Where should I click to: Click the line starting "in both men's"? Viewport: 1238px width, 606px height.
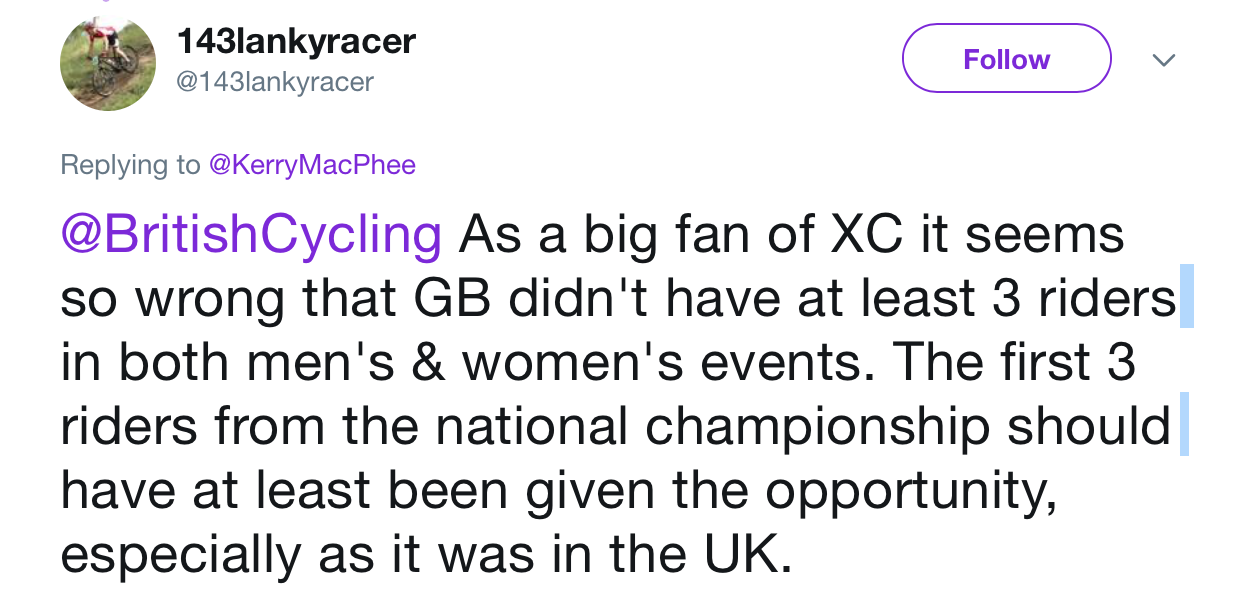click(597, 363)
